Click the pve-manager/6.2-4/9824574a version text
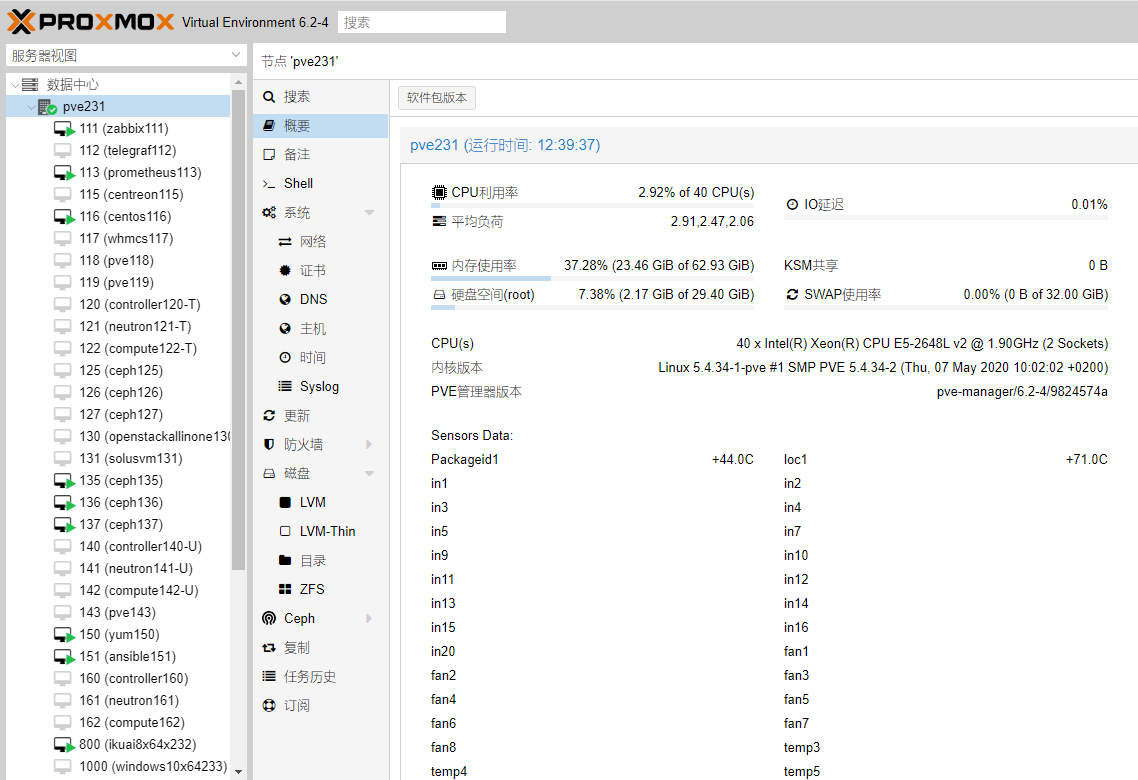This screenshot has height=780, width=1138. click(x=1022, y=392)
